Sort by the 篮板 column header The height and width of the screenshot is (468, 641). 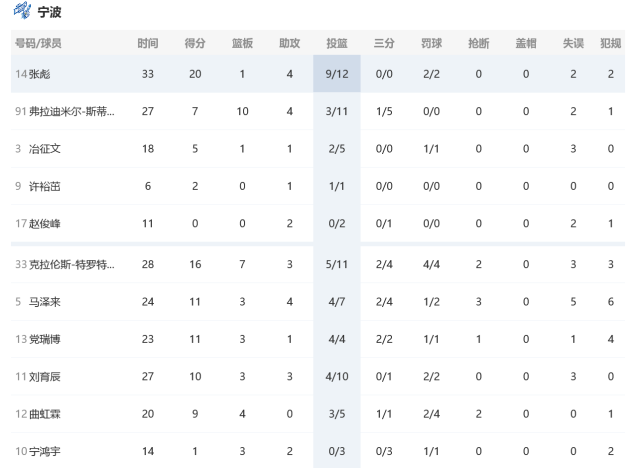point(242,43)
